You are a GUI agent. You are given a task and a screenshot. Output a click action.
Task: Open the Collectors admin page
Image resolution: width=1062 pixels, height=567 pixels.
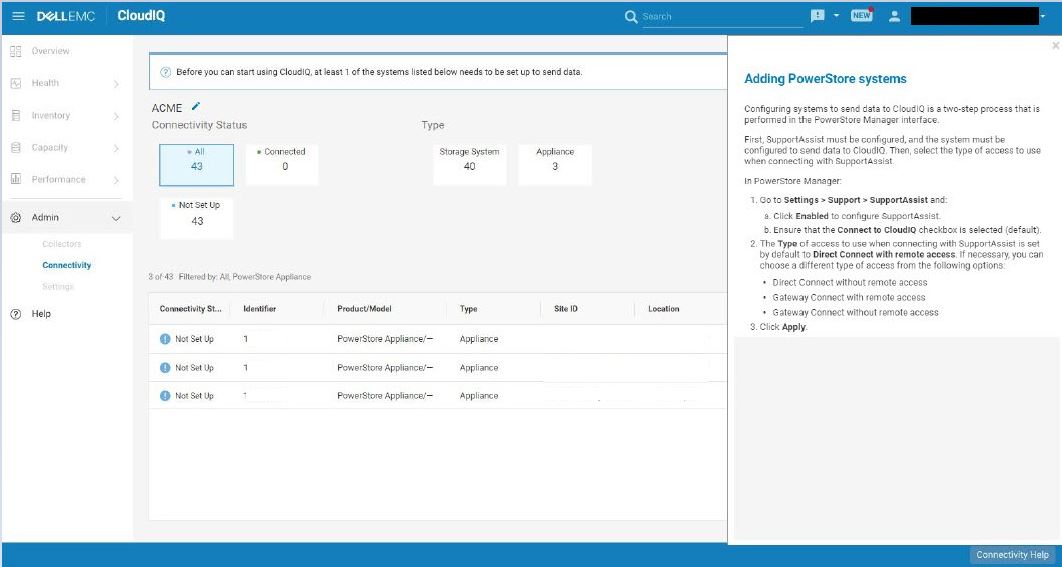coord(62,244)
